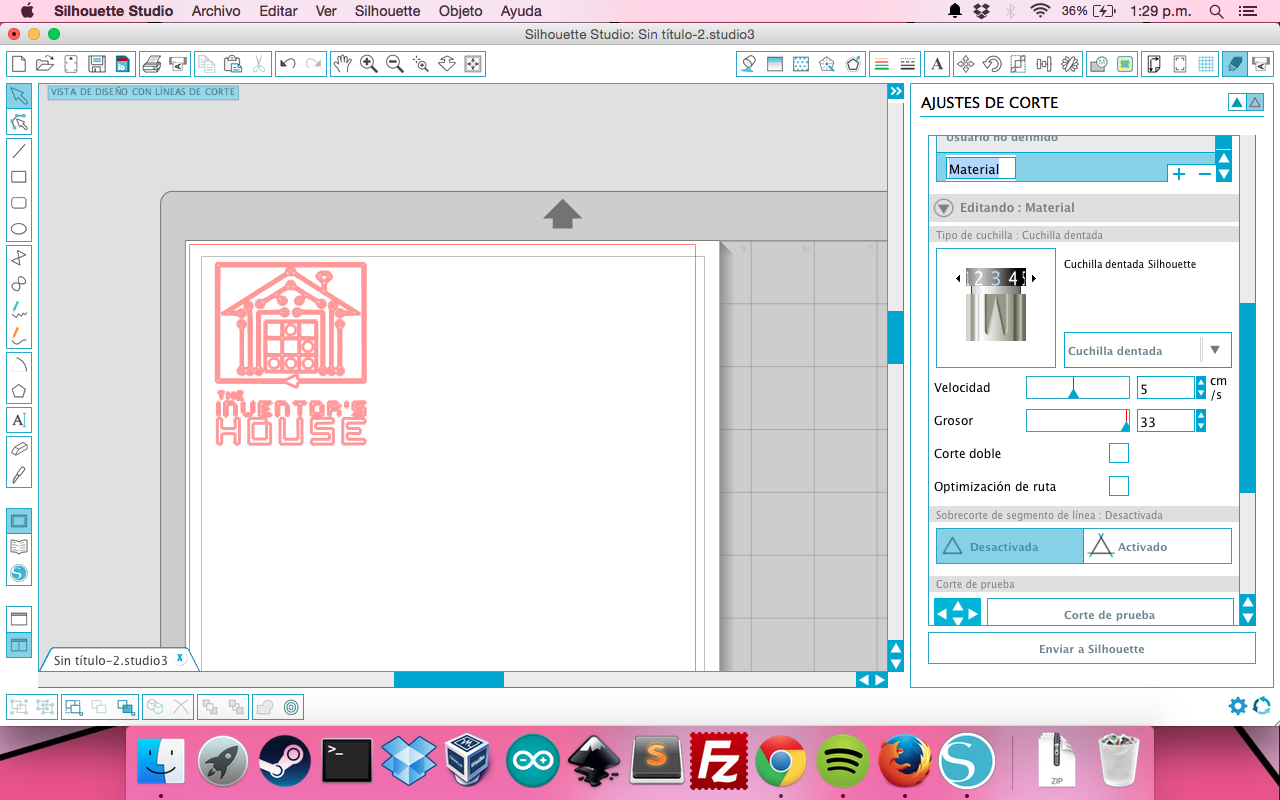Toggle the Corte doble checkbox
The width and height of the screenshot is (1280, 800).
point(1119,453)
